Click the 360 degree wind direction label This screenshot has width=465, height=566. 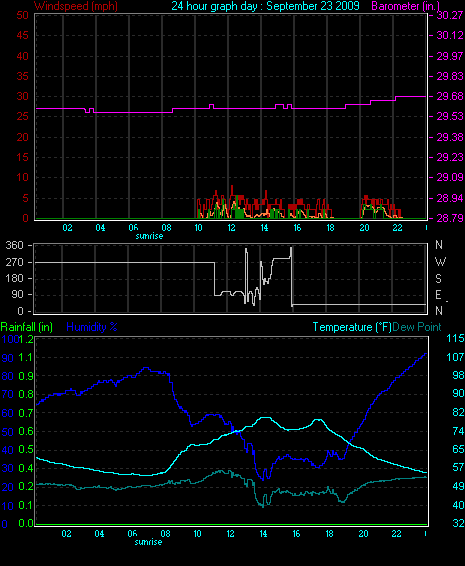[x=14, y=245]
